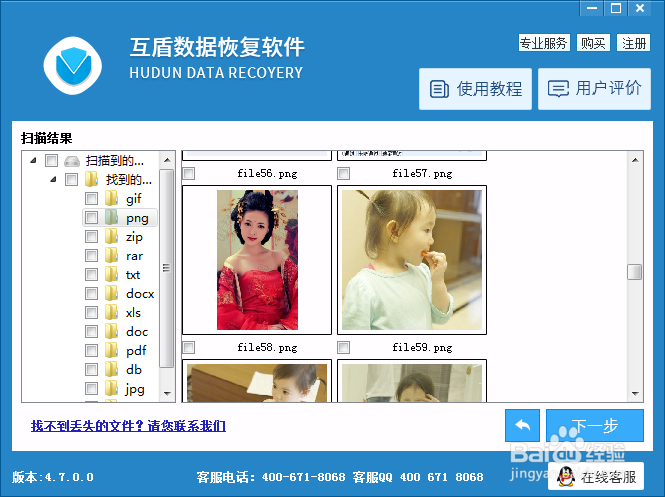Click the Hudun shield logo icon
Screen dimensions: 665x497
click(x=73, y=66)
